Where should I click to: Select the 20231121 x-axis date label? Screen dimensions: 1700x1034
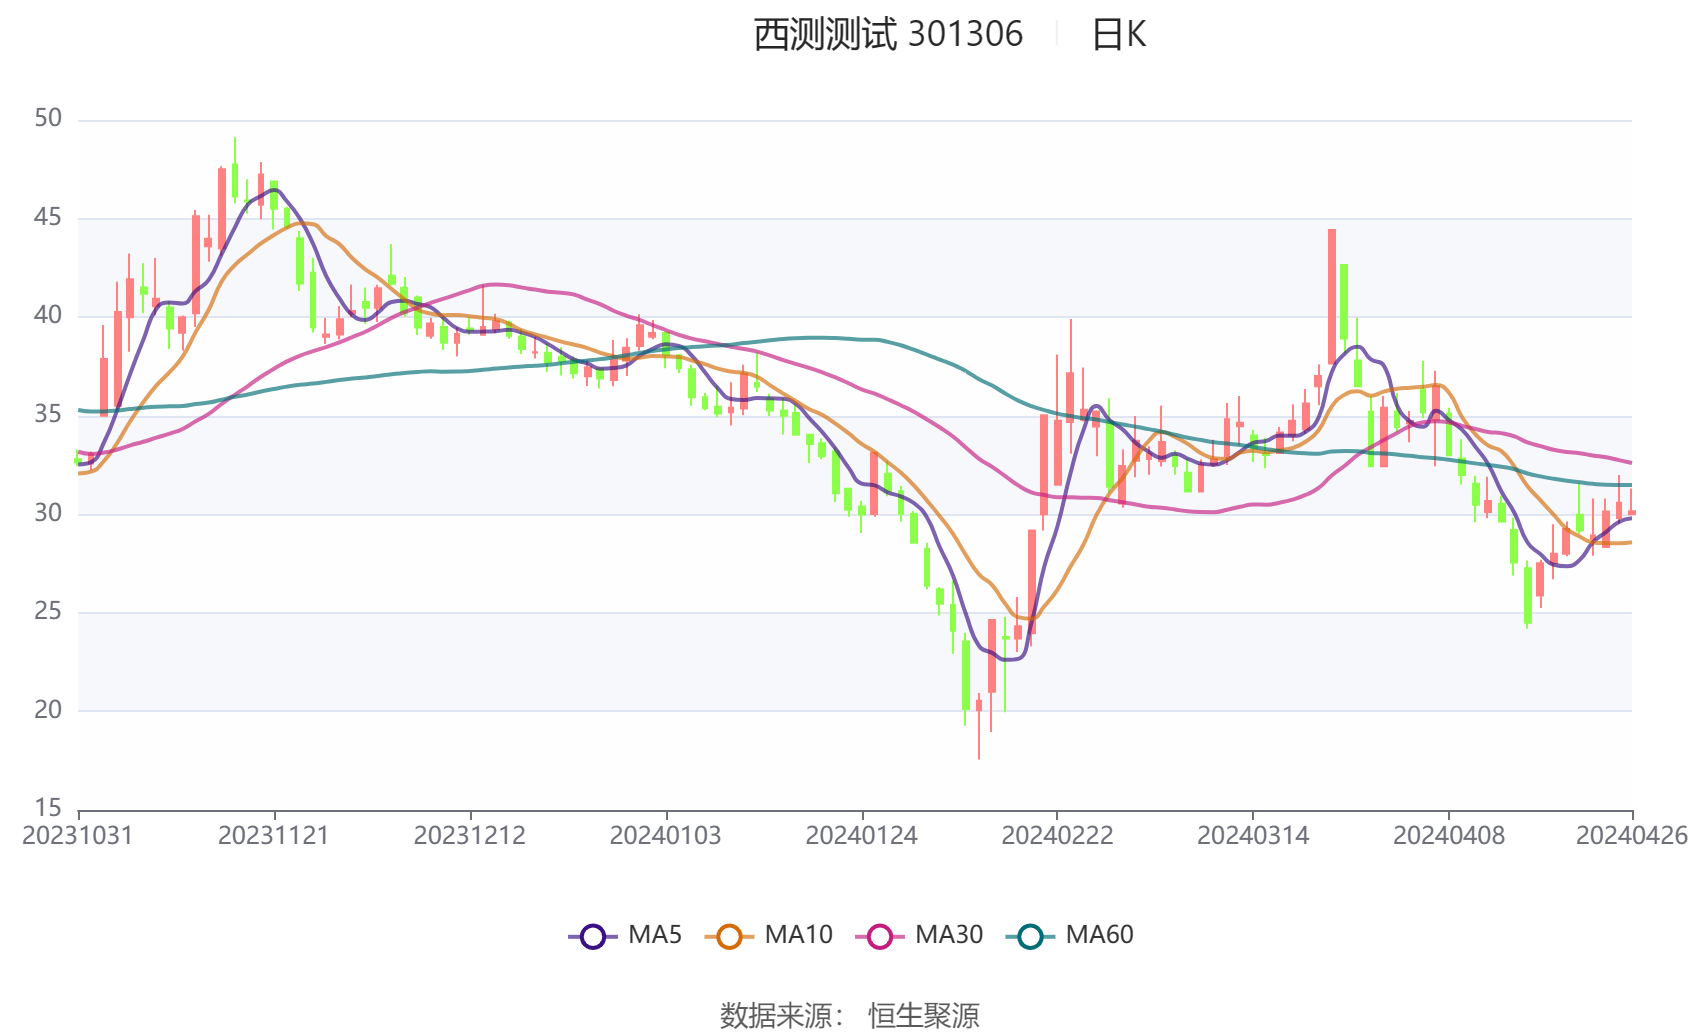274,836
